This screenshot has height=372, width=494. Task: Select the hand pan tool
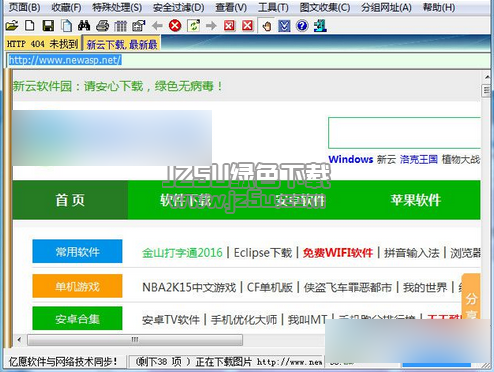pyautogui.click(x=266, y=26)
